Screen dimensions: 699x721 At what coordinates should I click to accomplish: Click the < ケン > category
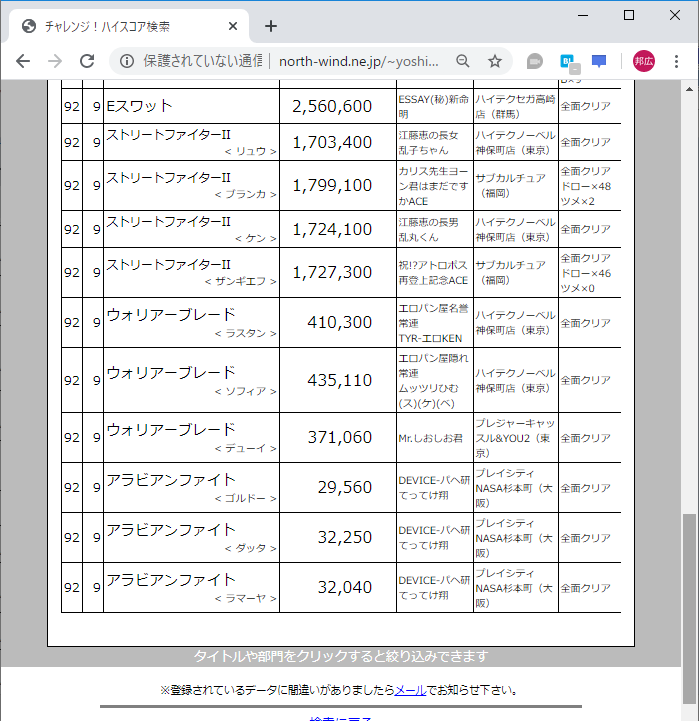point(256,238)
